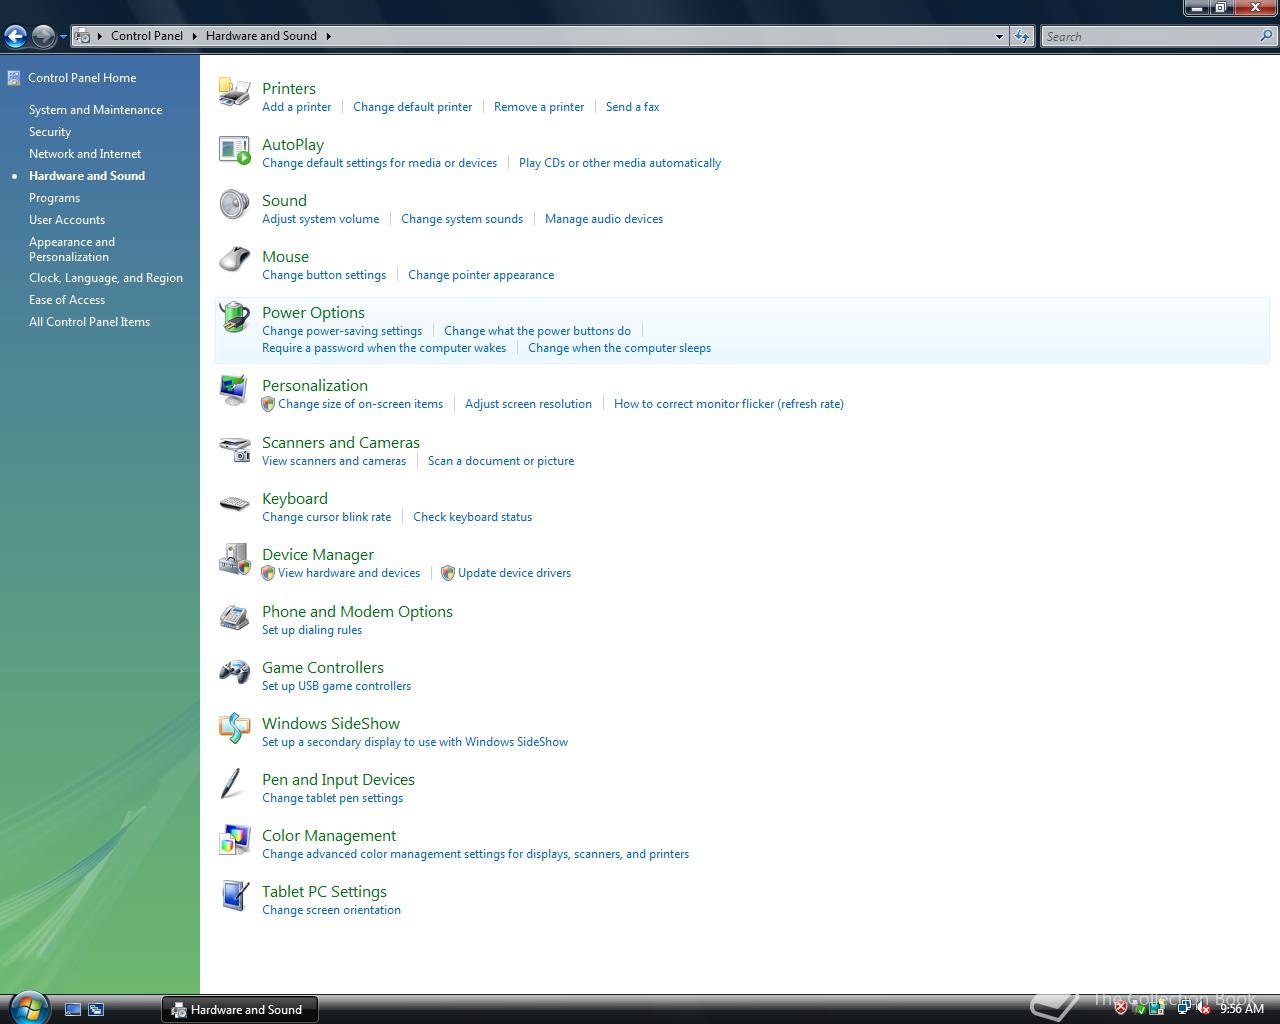
Task: Open the Game Controllers gamepad icon
Action: (x=234, y=672)
